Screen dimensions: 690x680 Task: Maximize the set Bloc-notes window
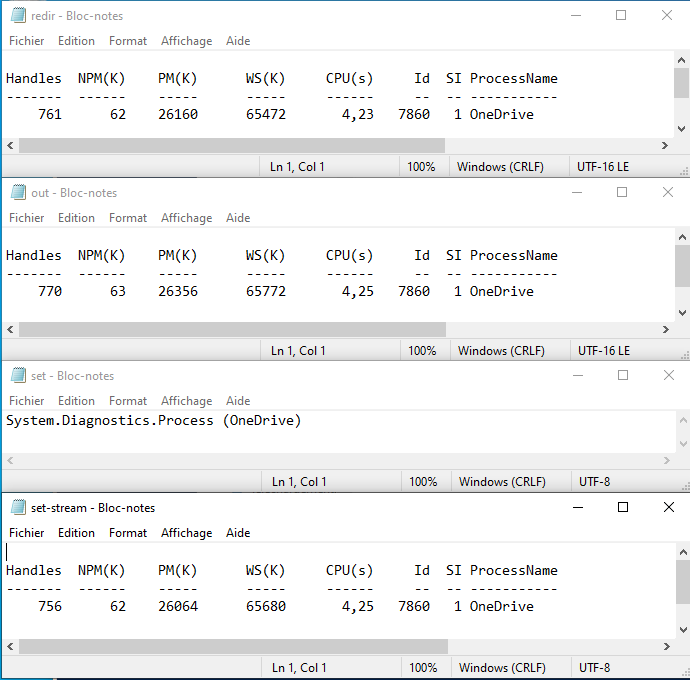click(x=622, y=375)
